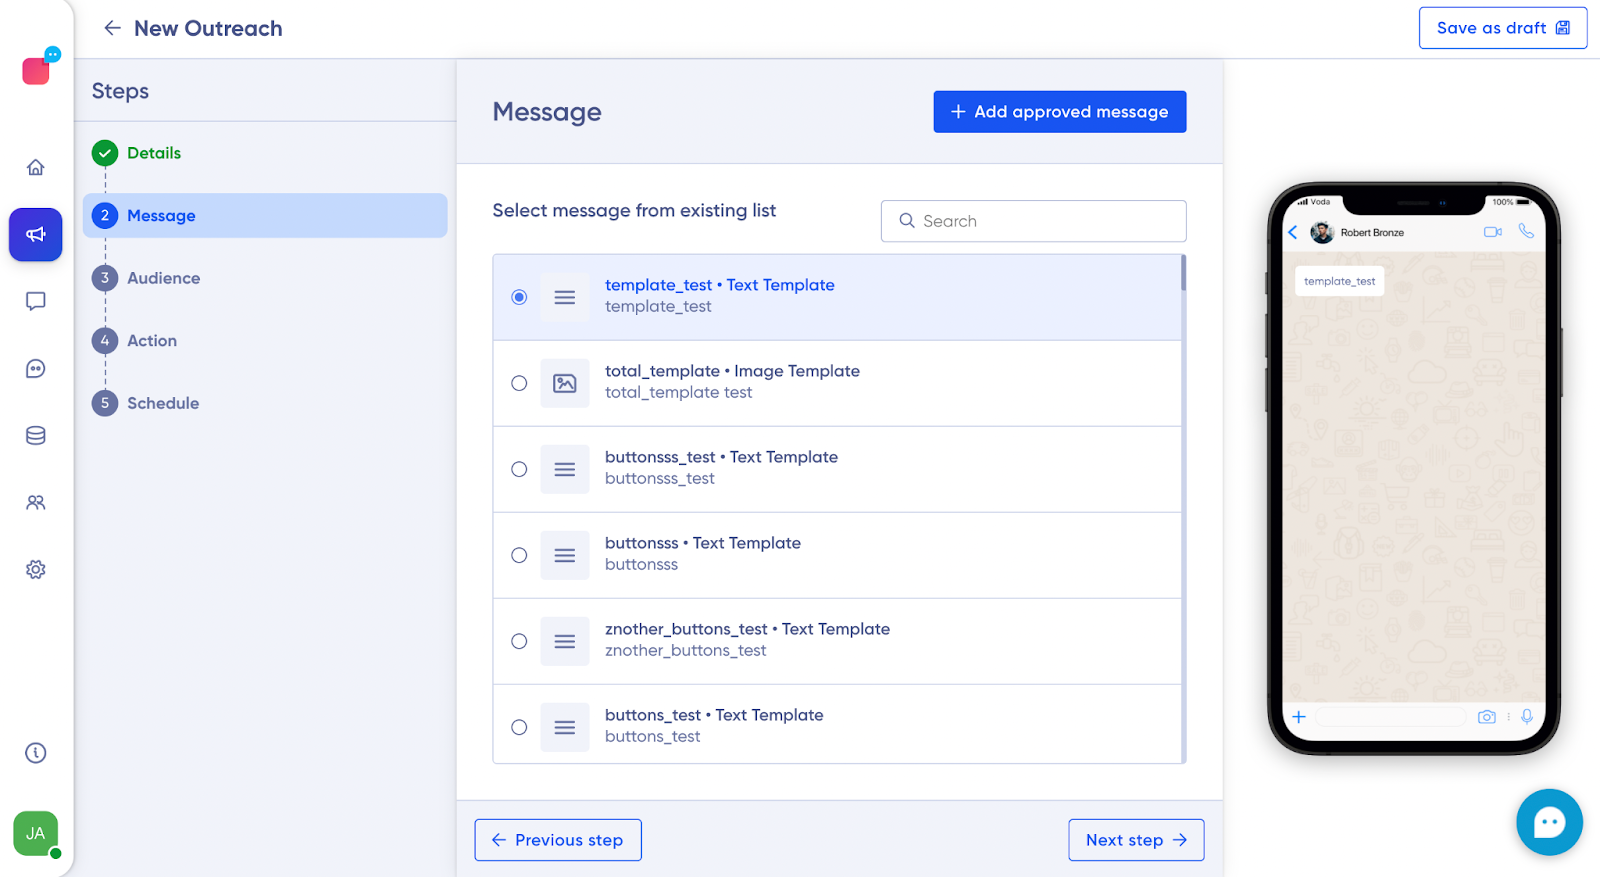Screen dimensions: 1600x877
Task: Open the Outreach megaphone icon
Action: (x=36, y=234)
